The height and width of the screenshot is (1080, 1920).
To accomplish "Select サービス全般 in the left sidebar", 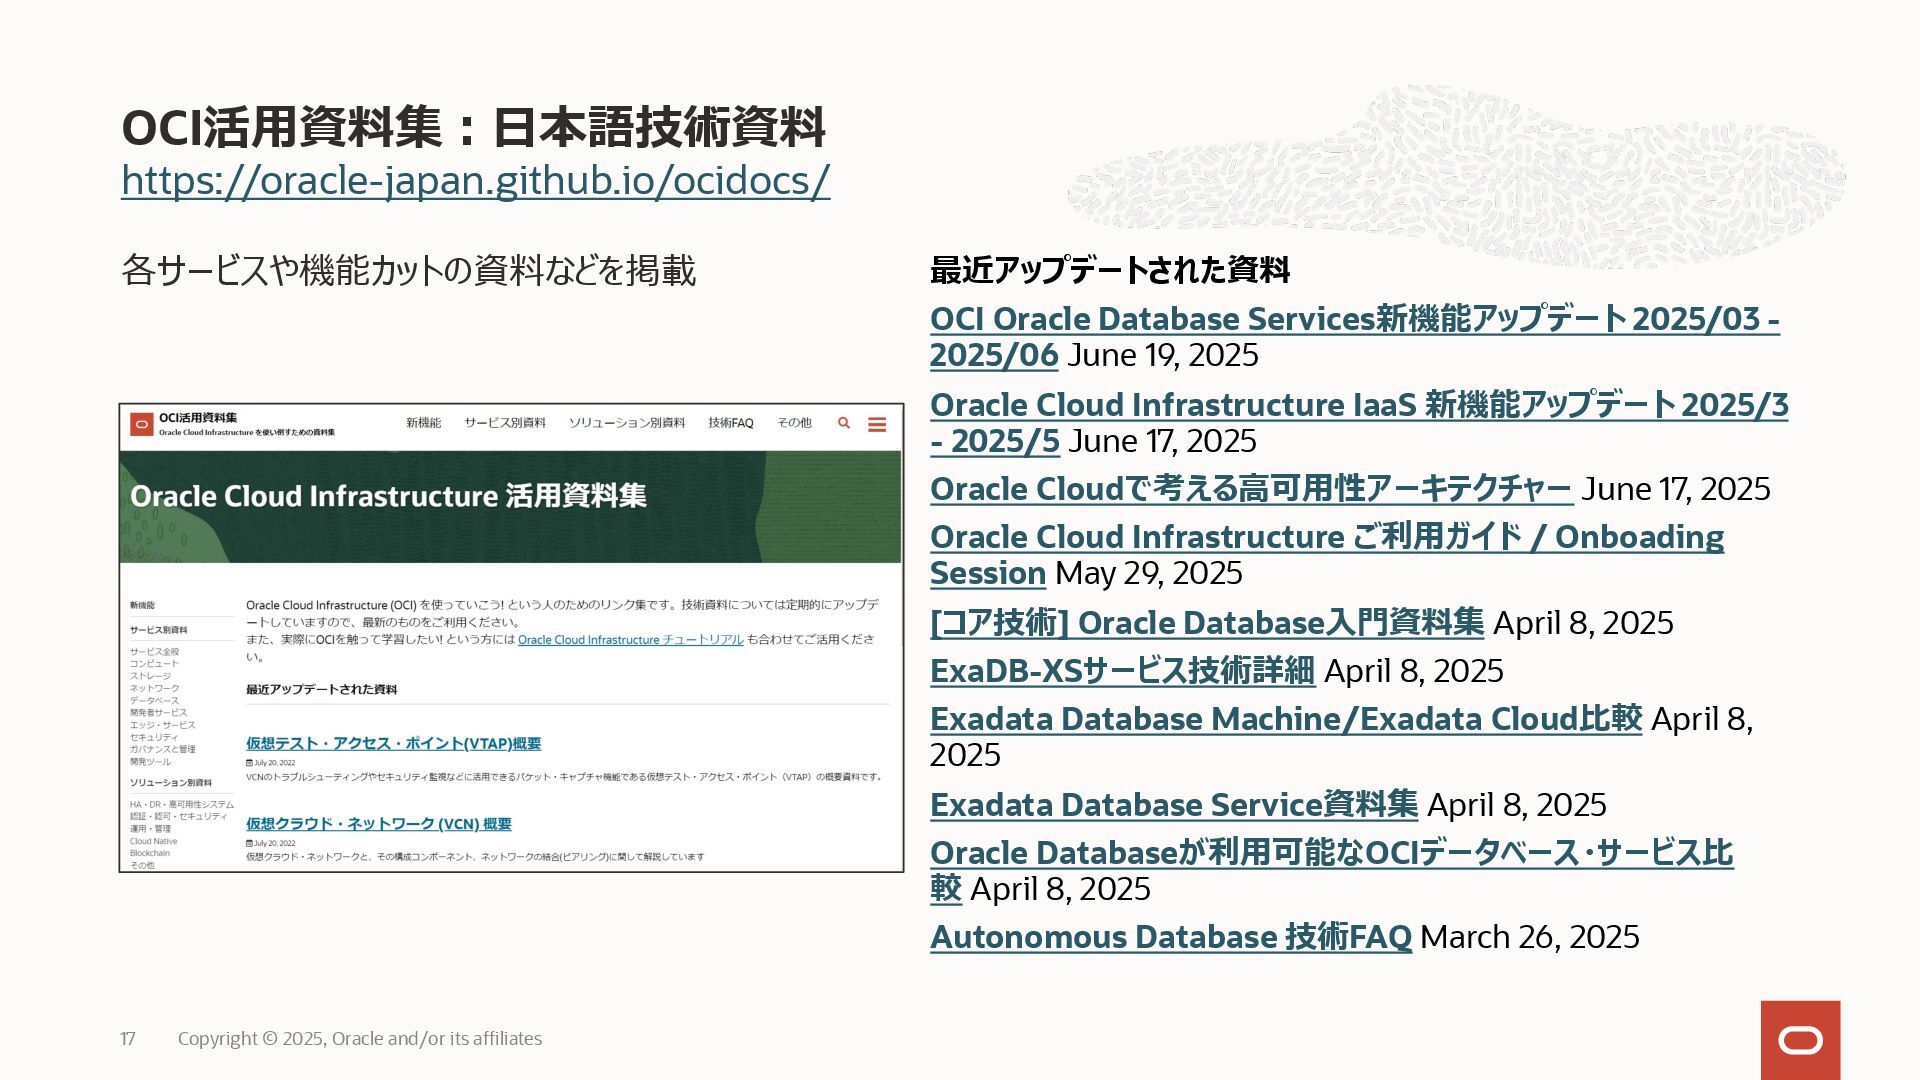I will (154, 652).
